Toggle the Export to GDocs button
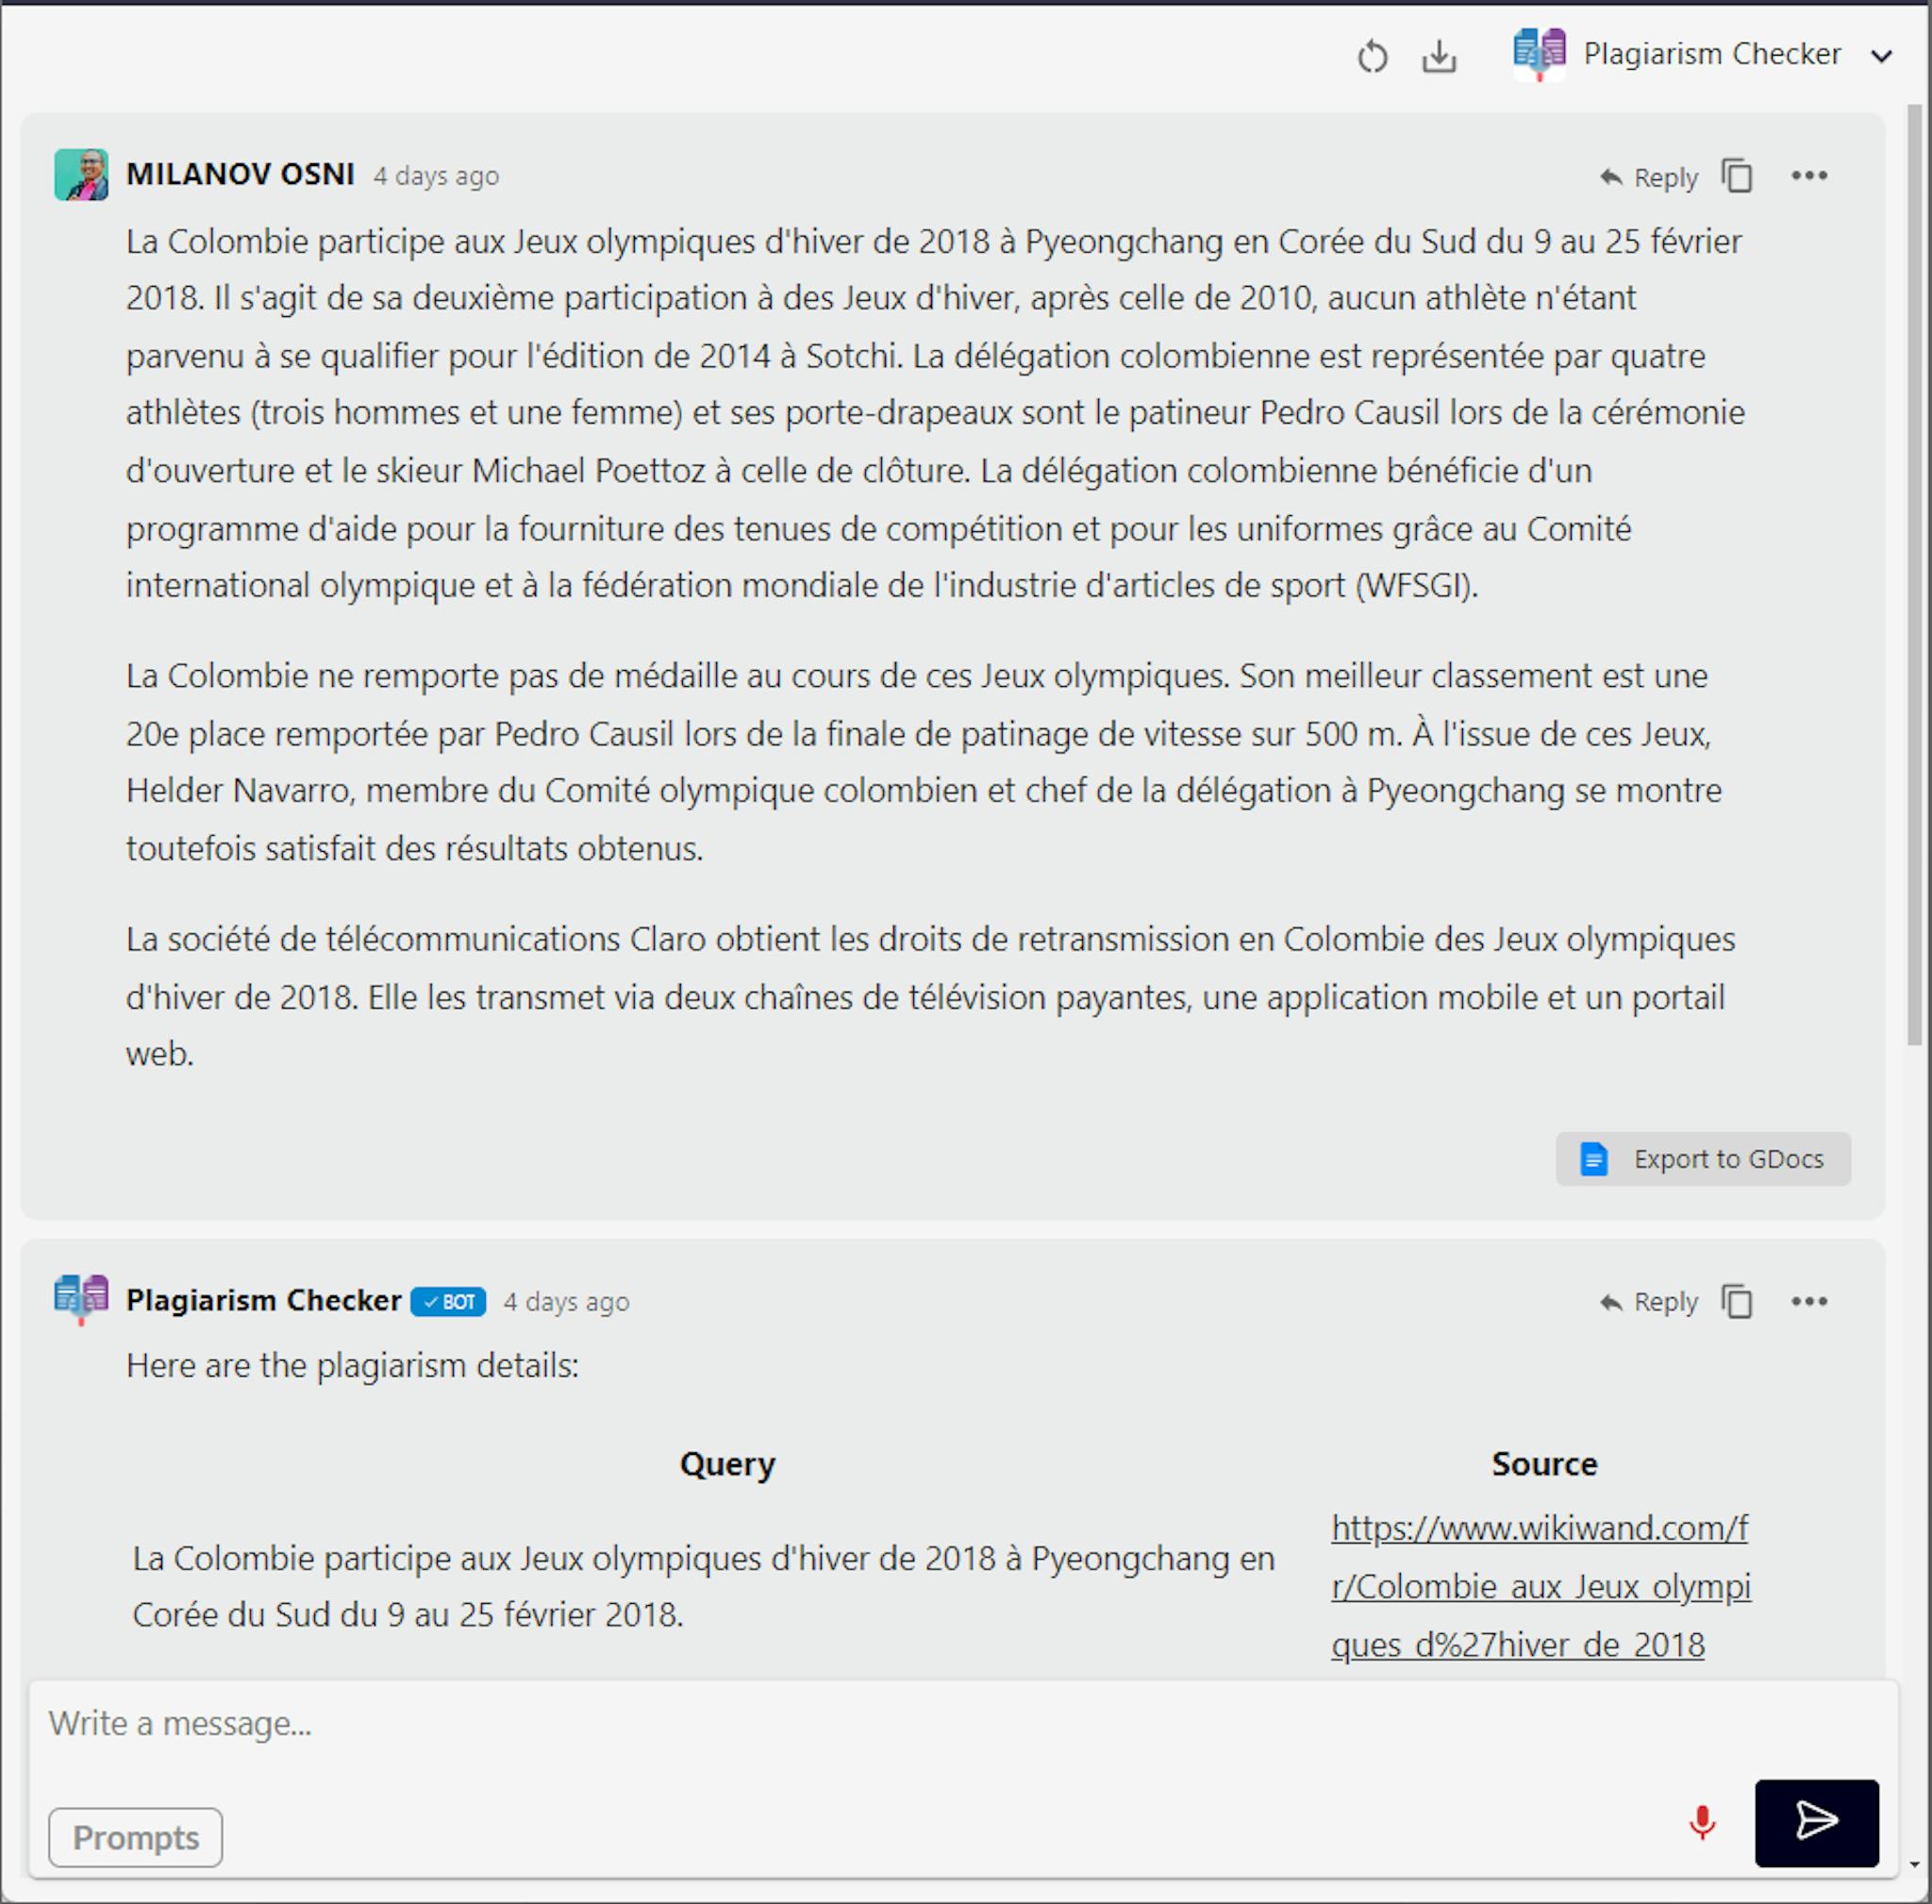The image size is (1932, 1904). coord(1700,1160)
